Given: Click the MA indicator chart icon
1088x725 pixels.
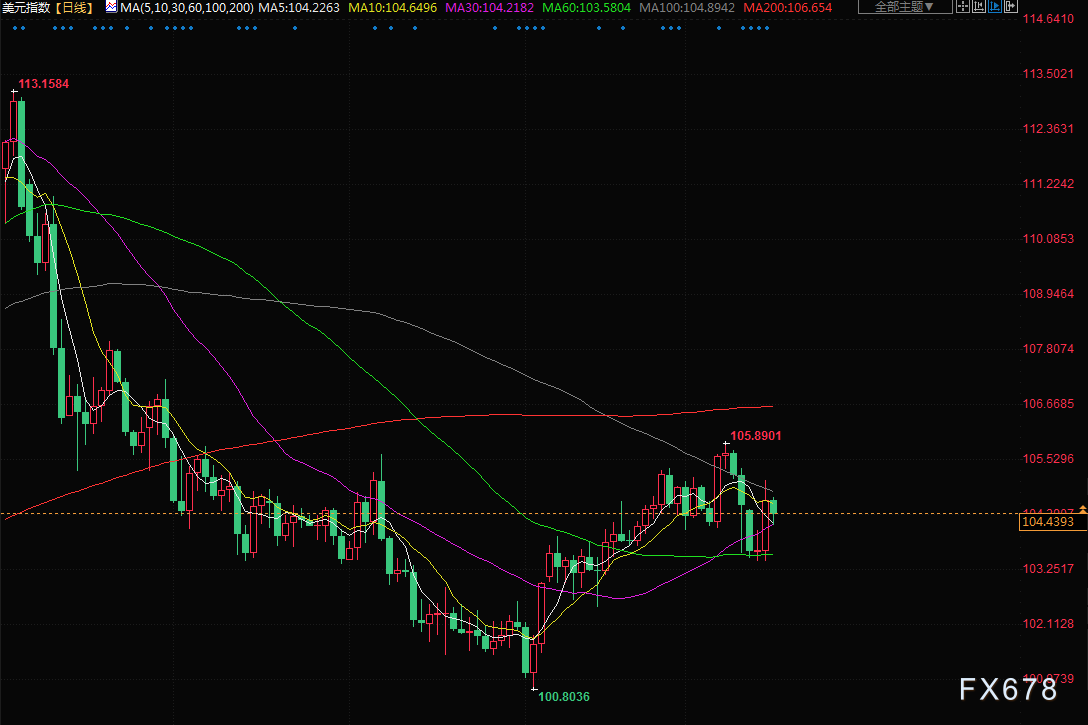Looking at the screenshot, I should [111, 7].
